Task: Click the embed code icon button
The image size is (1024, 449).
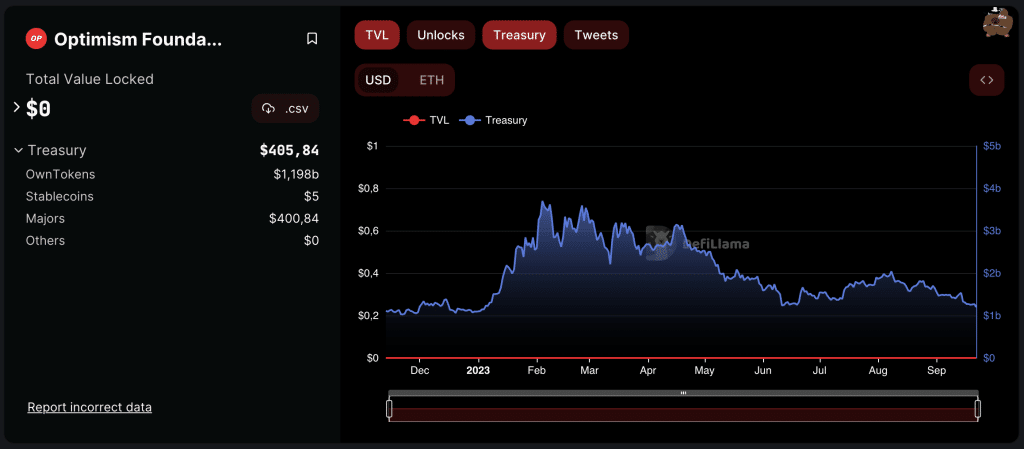Action: pyautogui.click(x=986, y=80)
